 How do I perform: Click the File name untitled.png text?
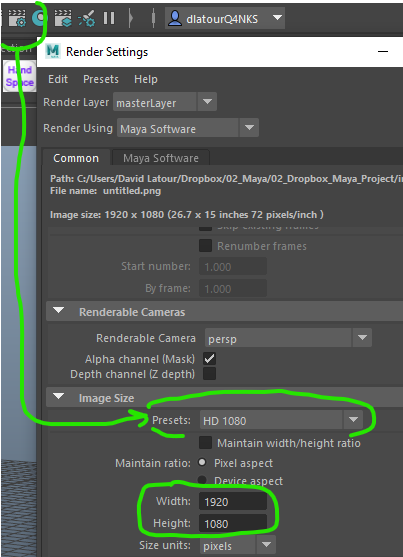point(106,191)
